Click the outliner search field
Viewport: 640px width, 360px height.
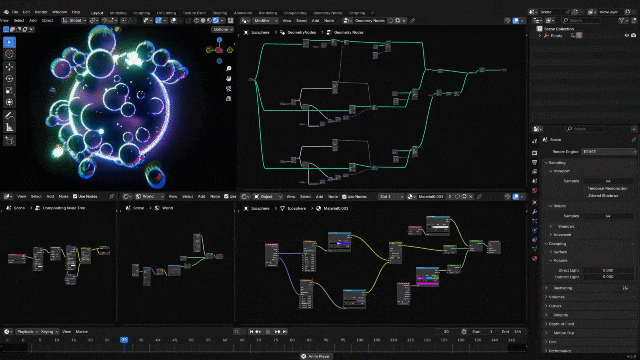(582, 20)
